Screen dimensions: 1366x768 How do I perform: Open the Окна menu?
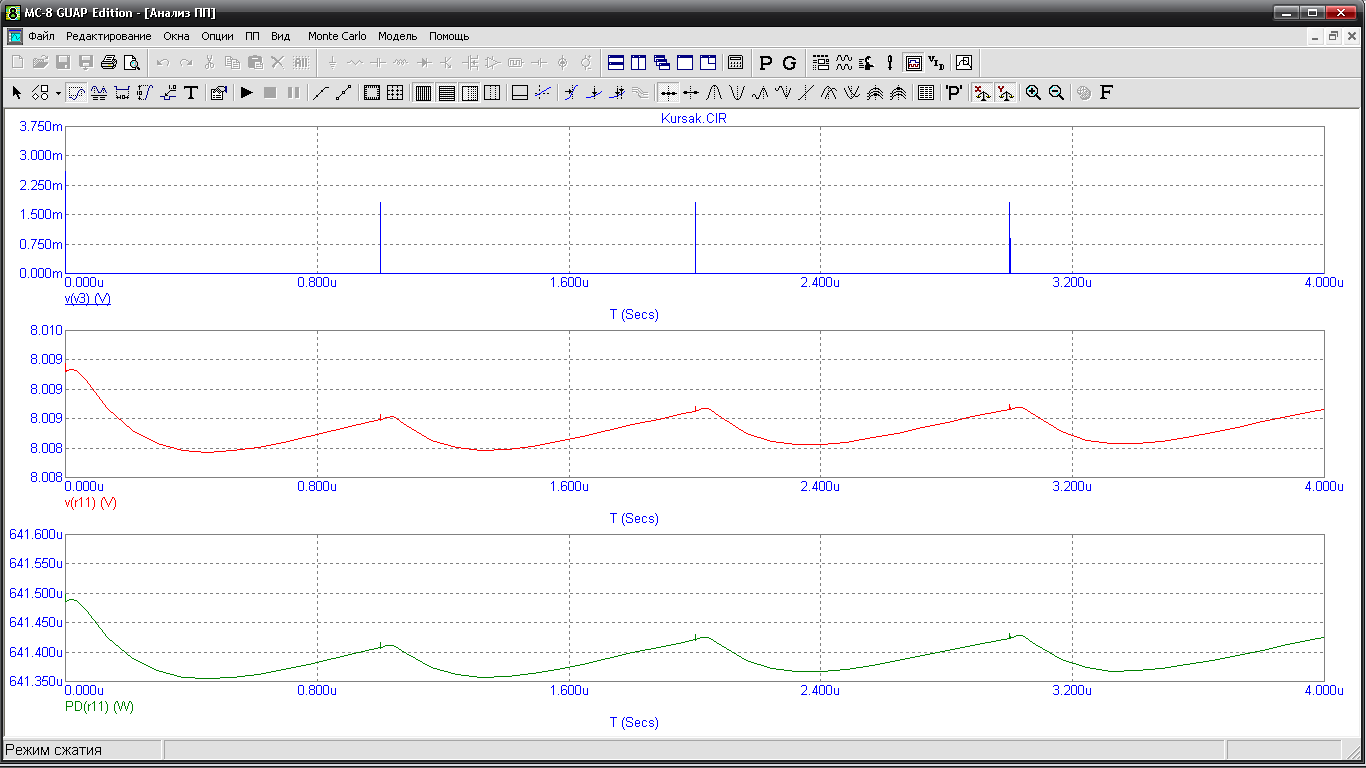pos(177,36)
